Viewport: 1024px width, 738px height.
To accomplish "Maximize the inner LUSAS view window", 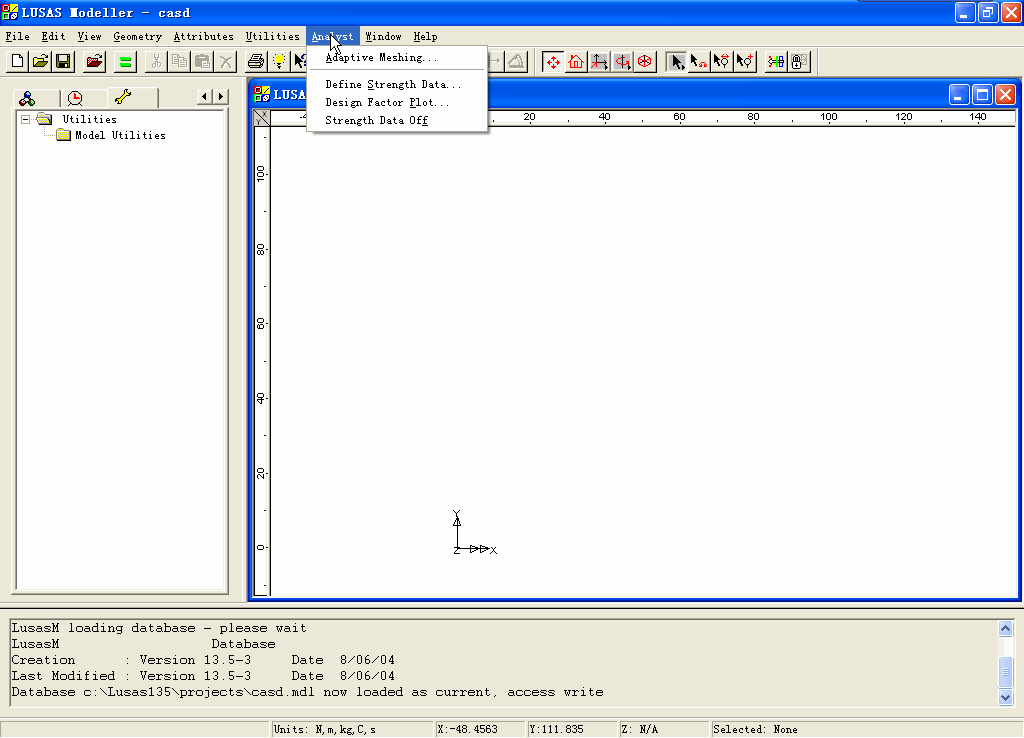I will pos(982,95).
